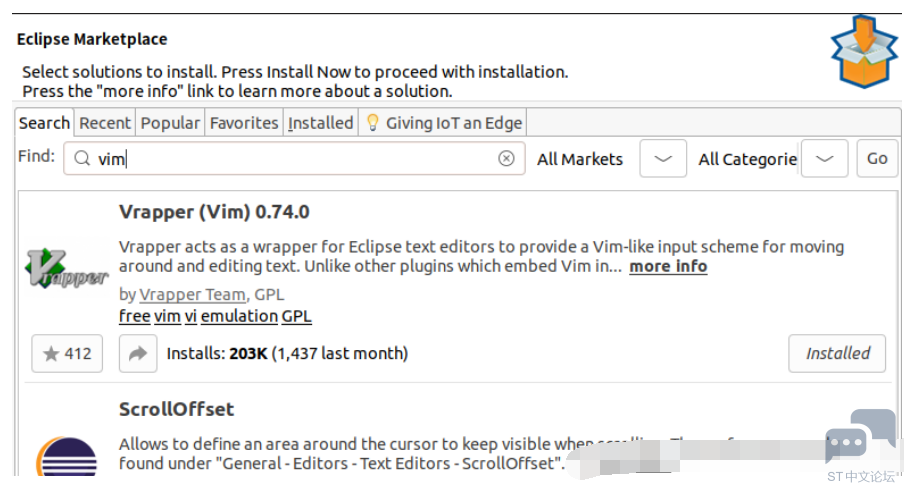Click the Installed button for Vrapper
The width and height of the screenshot is (904, 492).
point(837,354)
